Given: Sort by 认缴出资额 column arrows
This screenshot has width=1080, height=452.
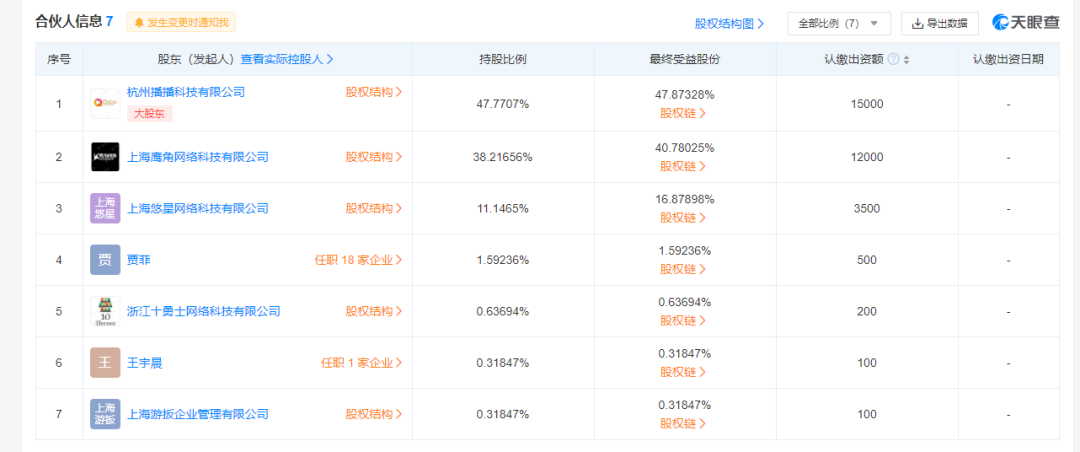Looking at the screenshot, I should pyautogui.click(x=906, y=60).
